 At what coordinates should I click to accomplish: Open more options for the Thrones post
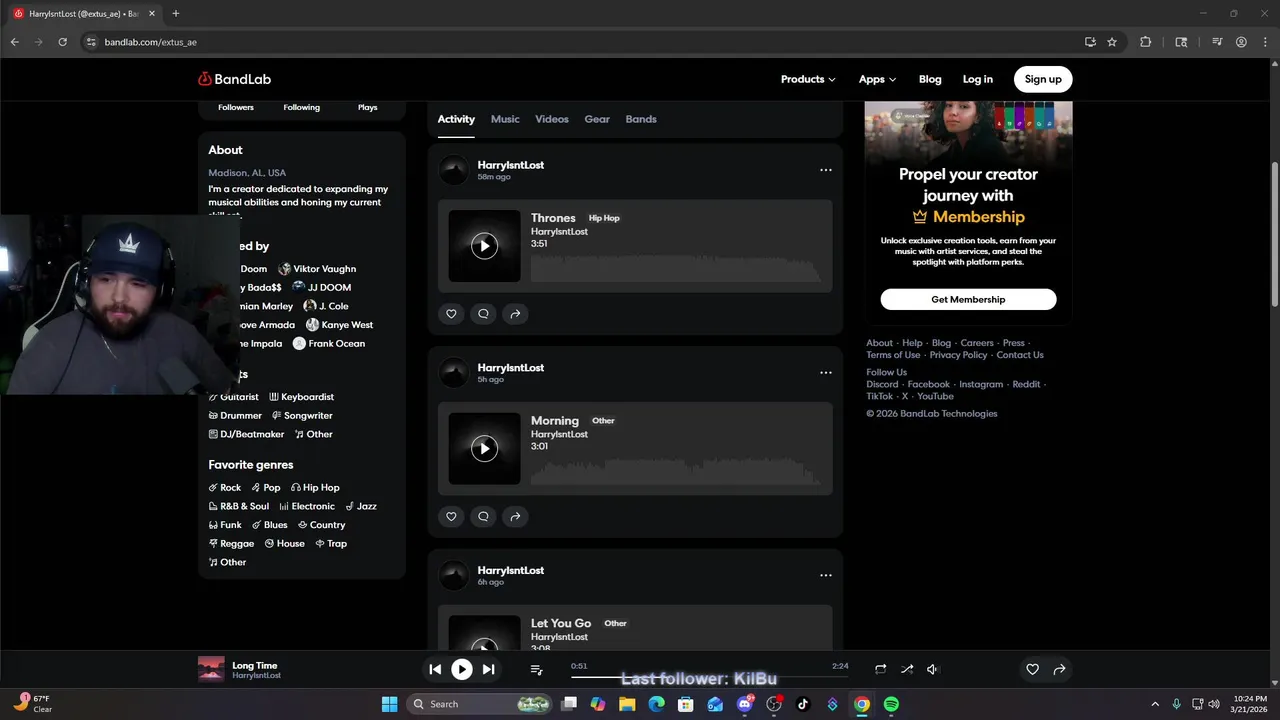pos(826,170)
